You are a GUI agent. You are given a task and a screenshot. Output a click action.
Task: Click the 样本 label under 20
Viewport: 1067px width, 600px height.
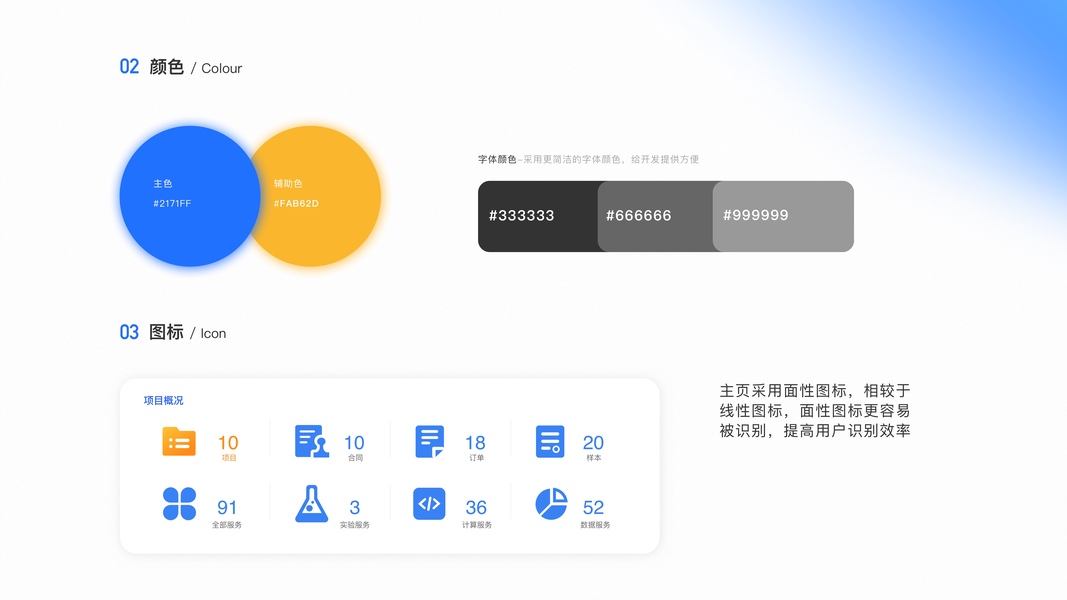[593, 458]
